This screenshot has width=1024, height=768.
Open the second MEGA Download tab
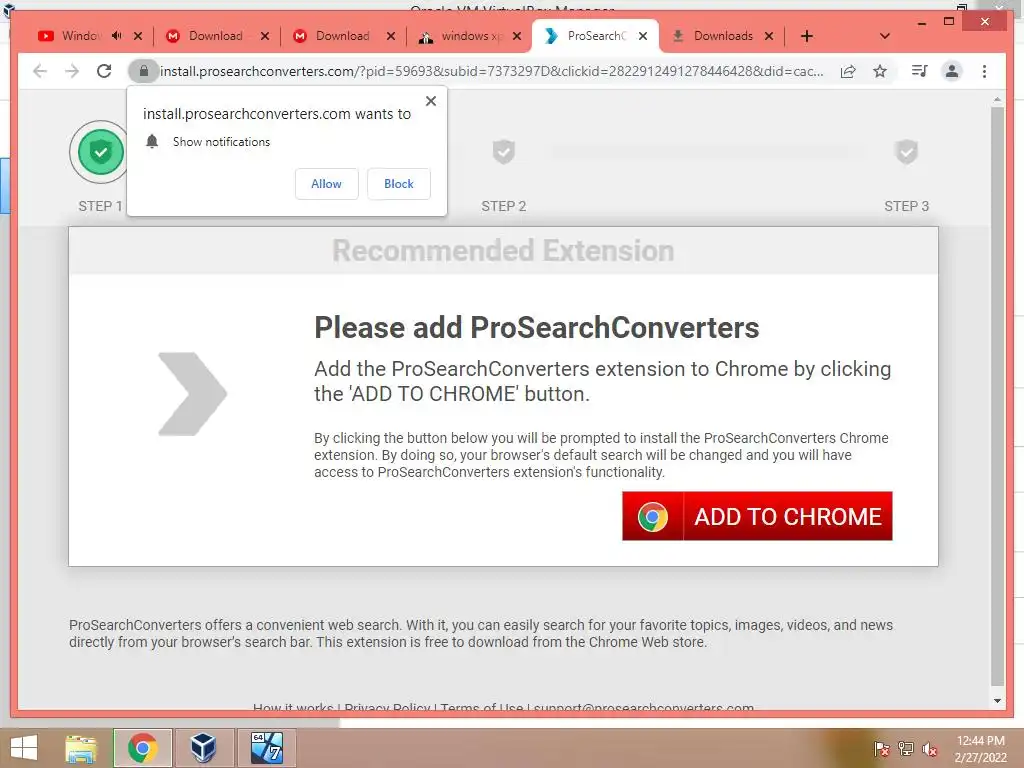[333, 36]
